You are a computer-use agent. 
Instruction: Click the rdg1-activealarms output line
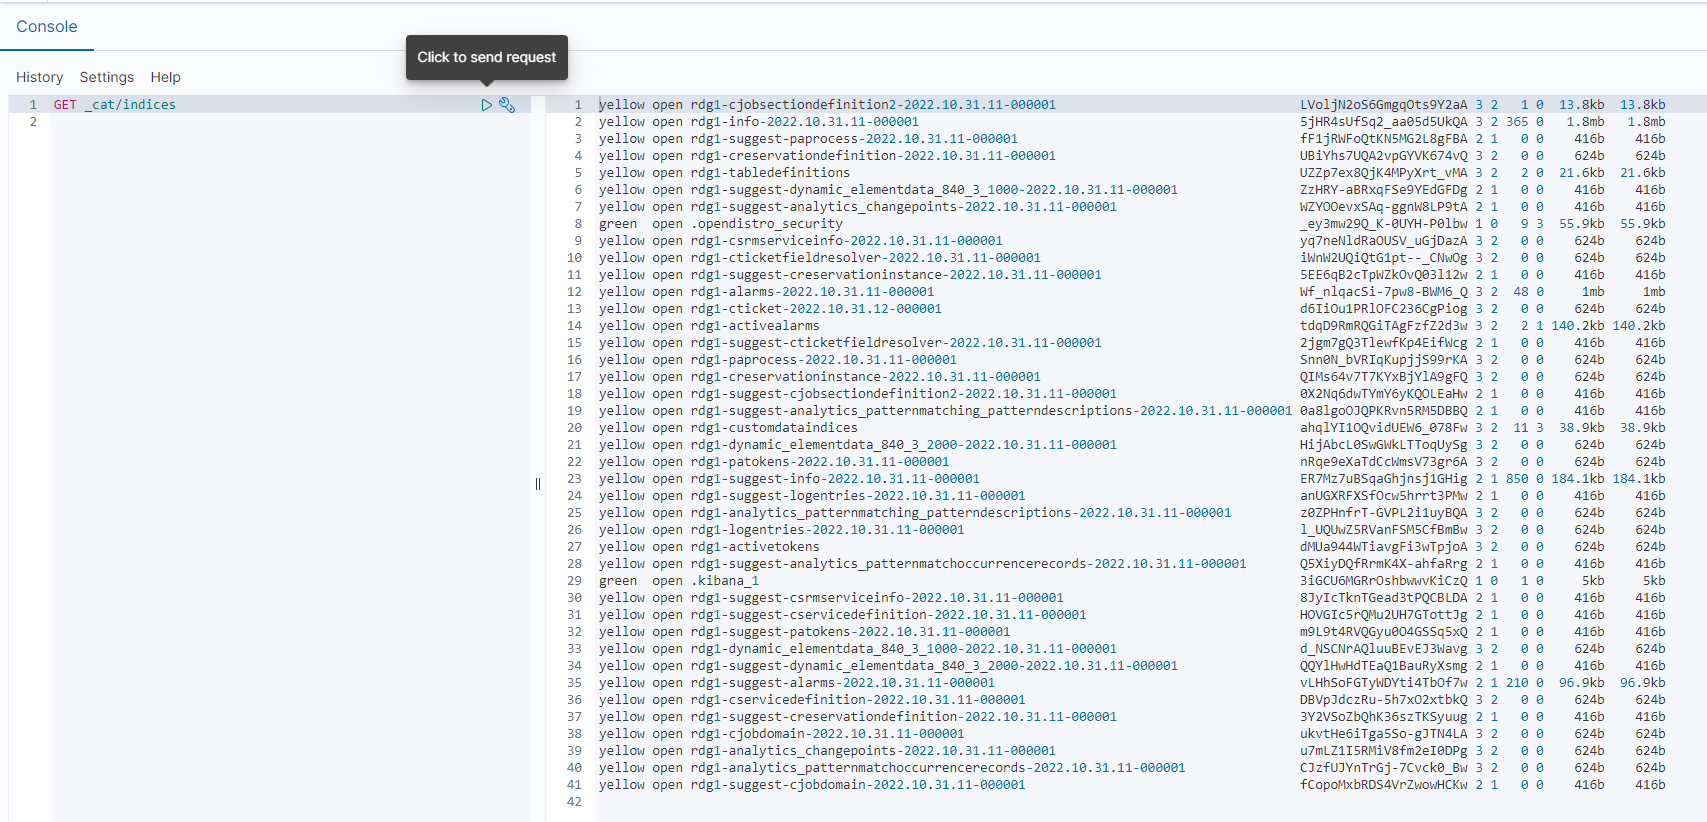tap(754, 326)
